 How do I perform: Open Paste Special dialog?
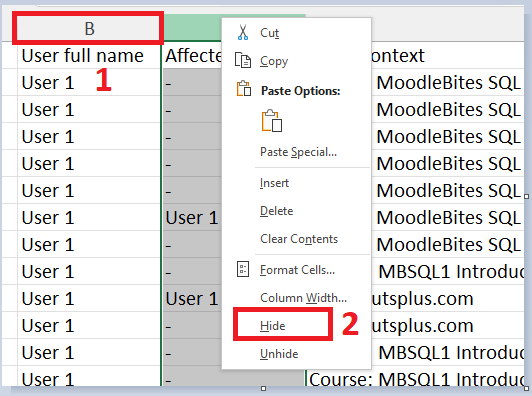[299, 152]
